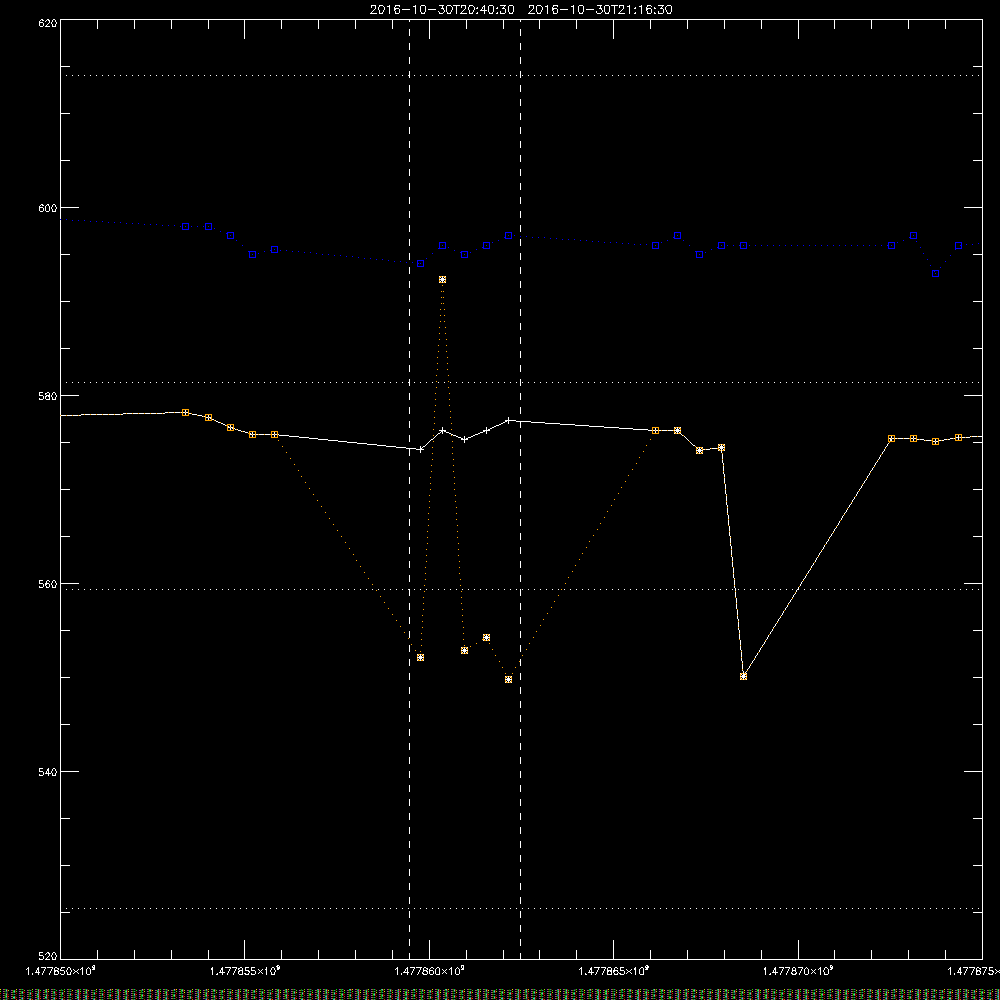
Task: Click the x-axis label 1.477865×10⁹
Action: pos(614,971)
